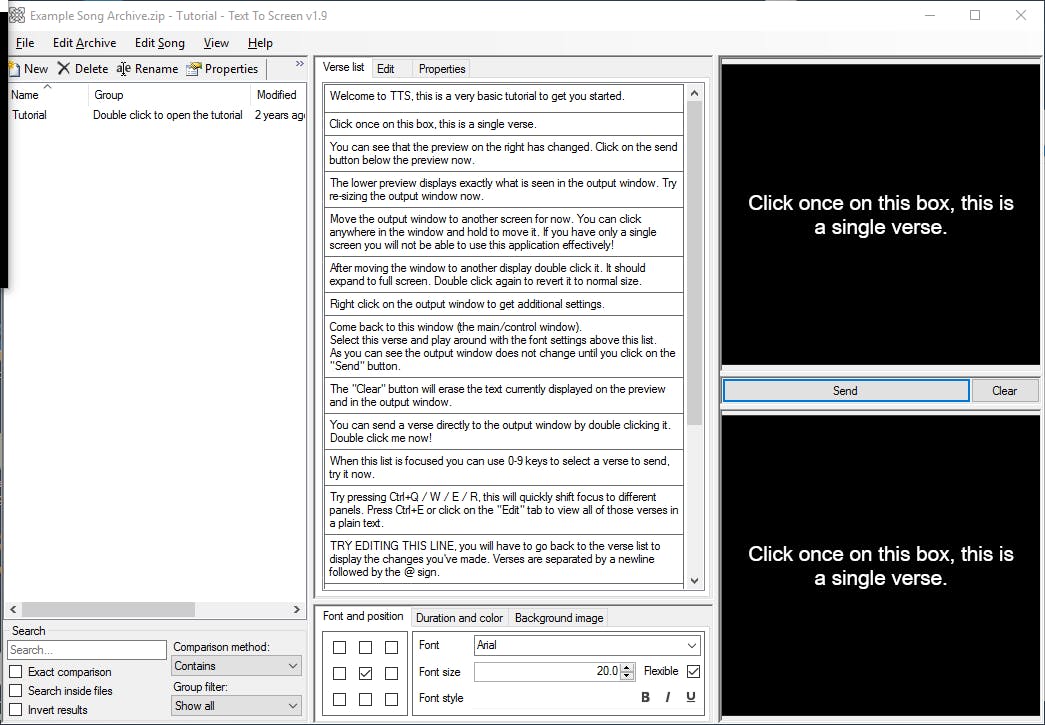Viewport: 1045px width, 725px height.
Task: Enable the Search inside files checkbox
Action: tap(16, 691)
